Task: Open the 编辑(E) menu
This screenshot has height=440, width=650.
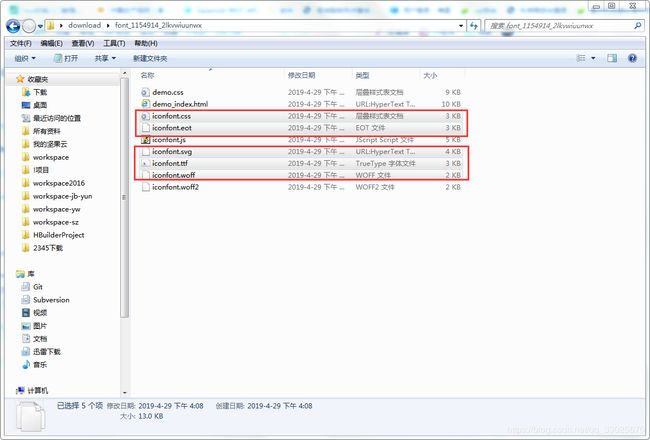Action: [x=51, y=43]
